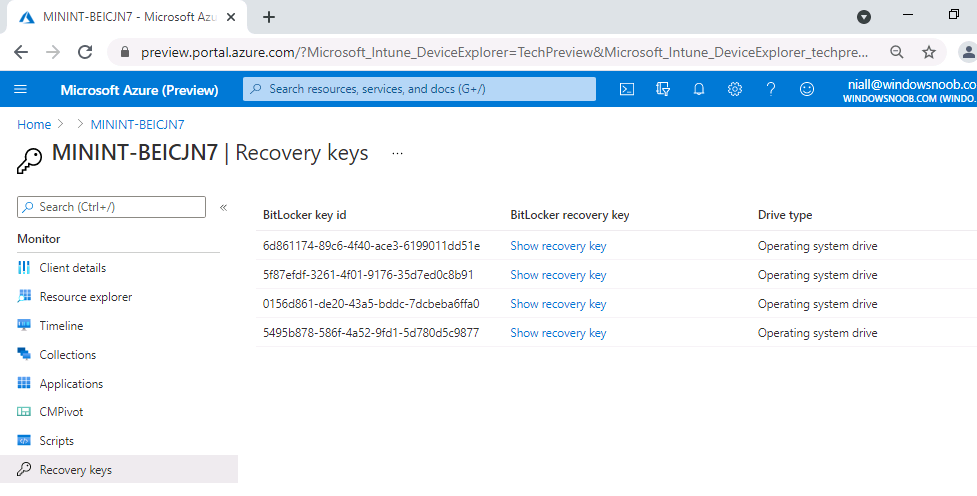Click the browser back arrow

coord(21,52)
